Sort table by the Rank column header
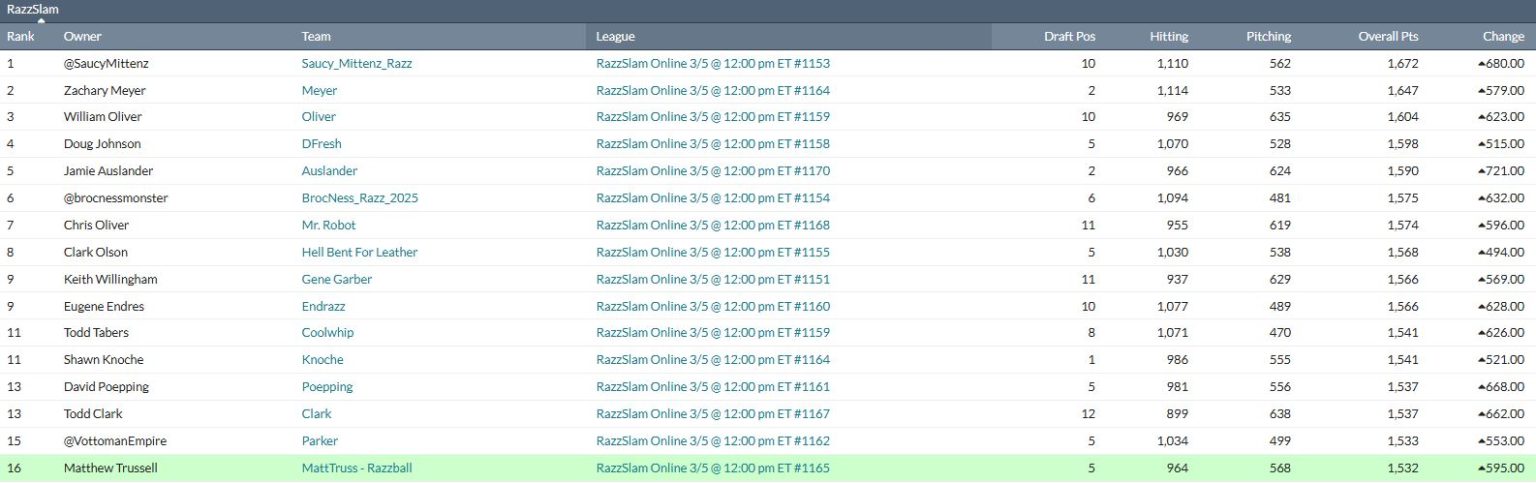 (x=20, y=36)
